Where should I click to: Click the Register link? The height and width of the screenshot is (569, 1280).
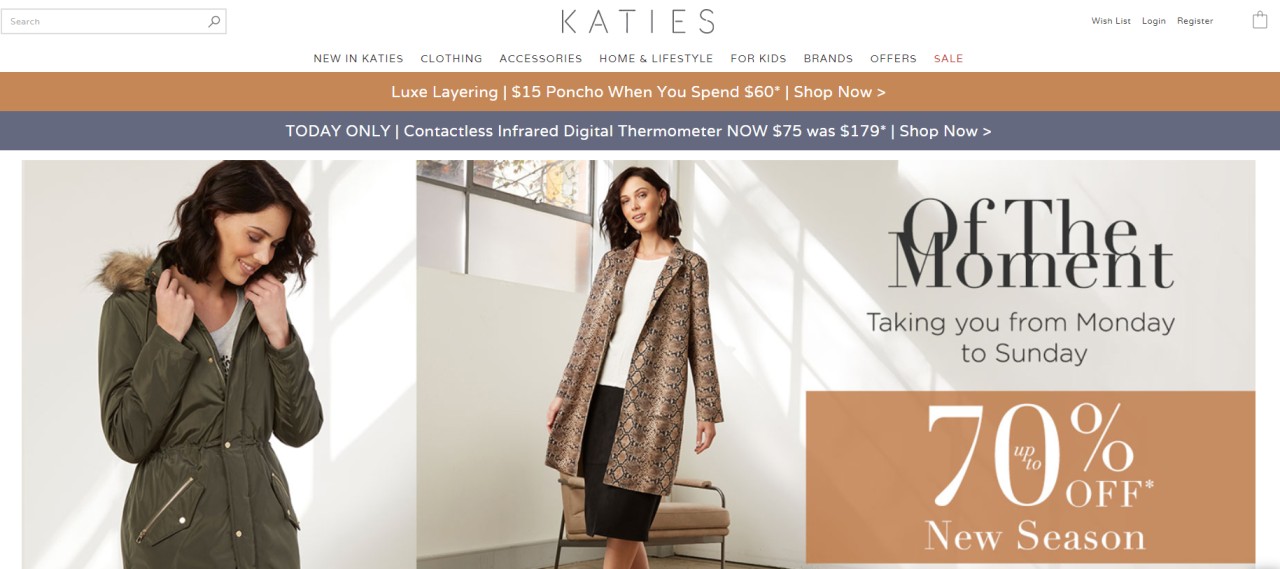click(x=1195, y=21)
